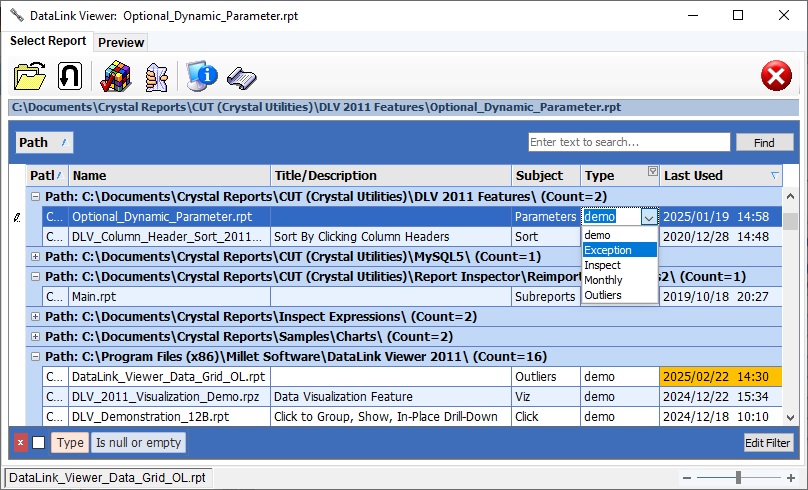Screen dimensions: 808x490
Task: Choose 'Exception' in the Type dropdown list
Action: [x=619, y=250]
